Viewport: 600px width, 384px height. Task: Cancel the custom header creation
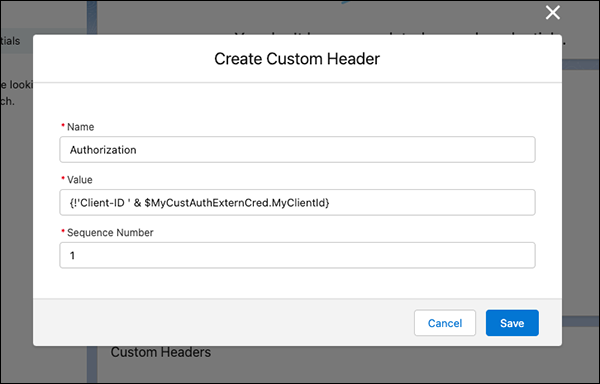coord(445,323)
